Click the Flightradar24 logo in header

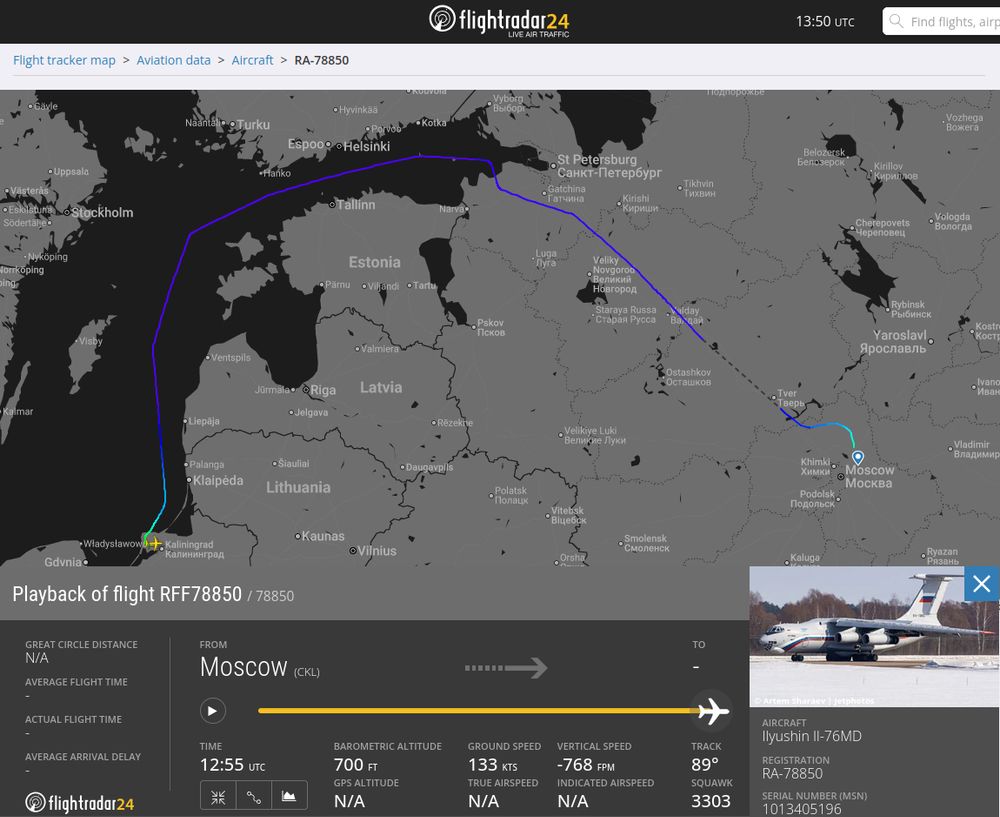click(x=499, y=21)
